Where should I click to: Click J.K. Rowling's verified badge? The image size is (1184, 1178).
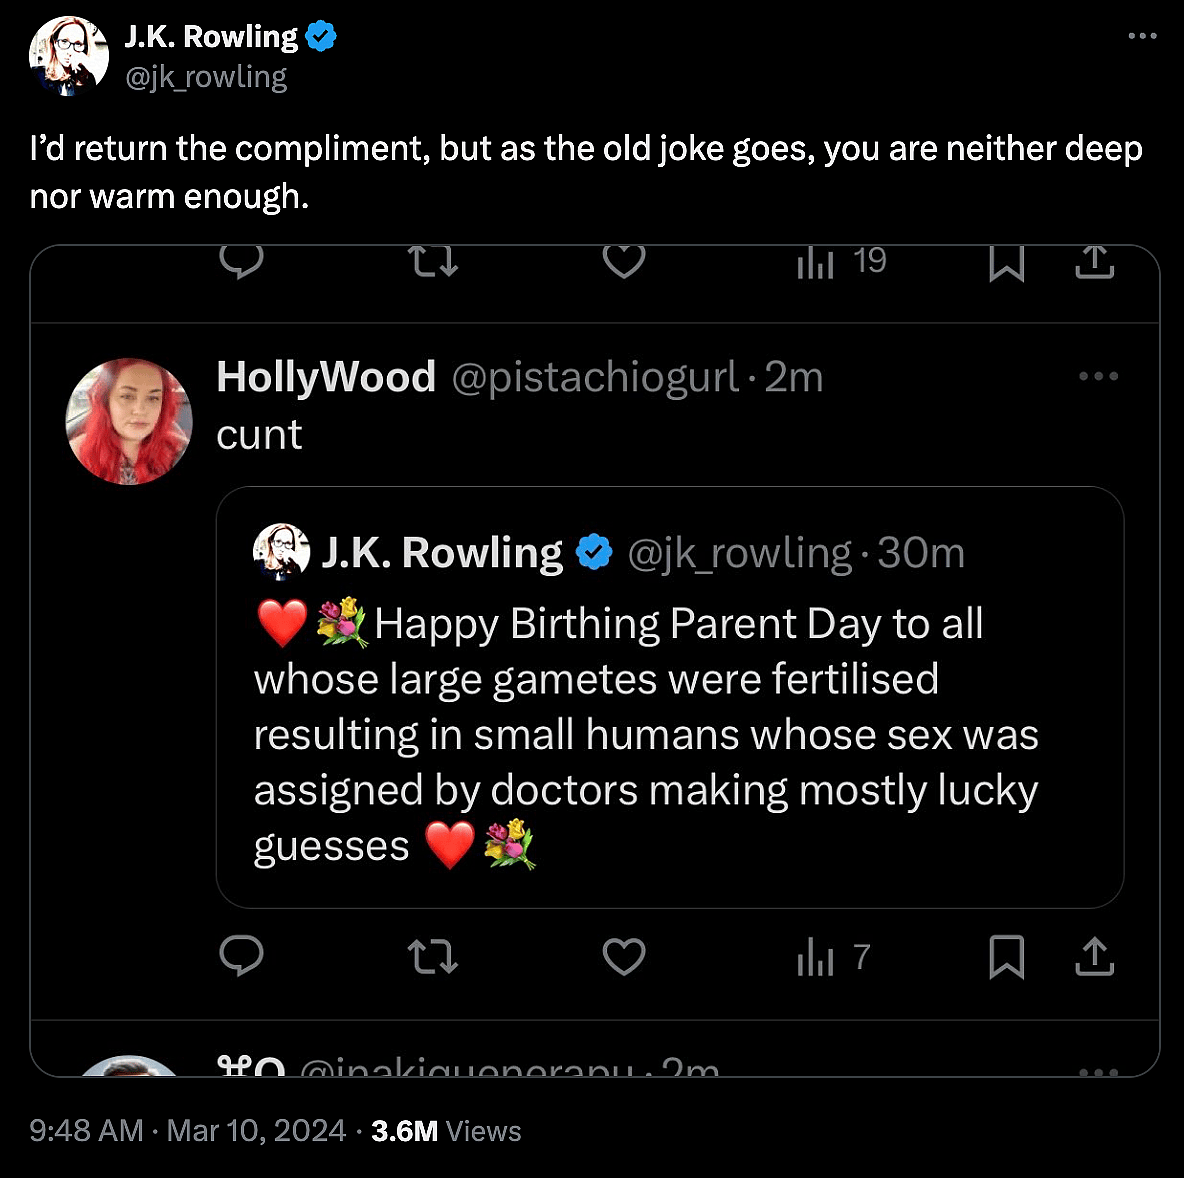pos(320,35)
